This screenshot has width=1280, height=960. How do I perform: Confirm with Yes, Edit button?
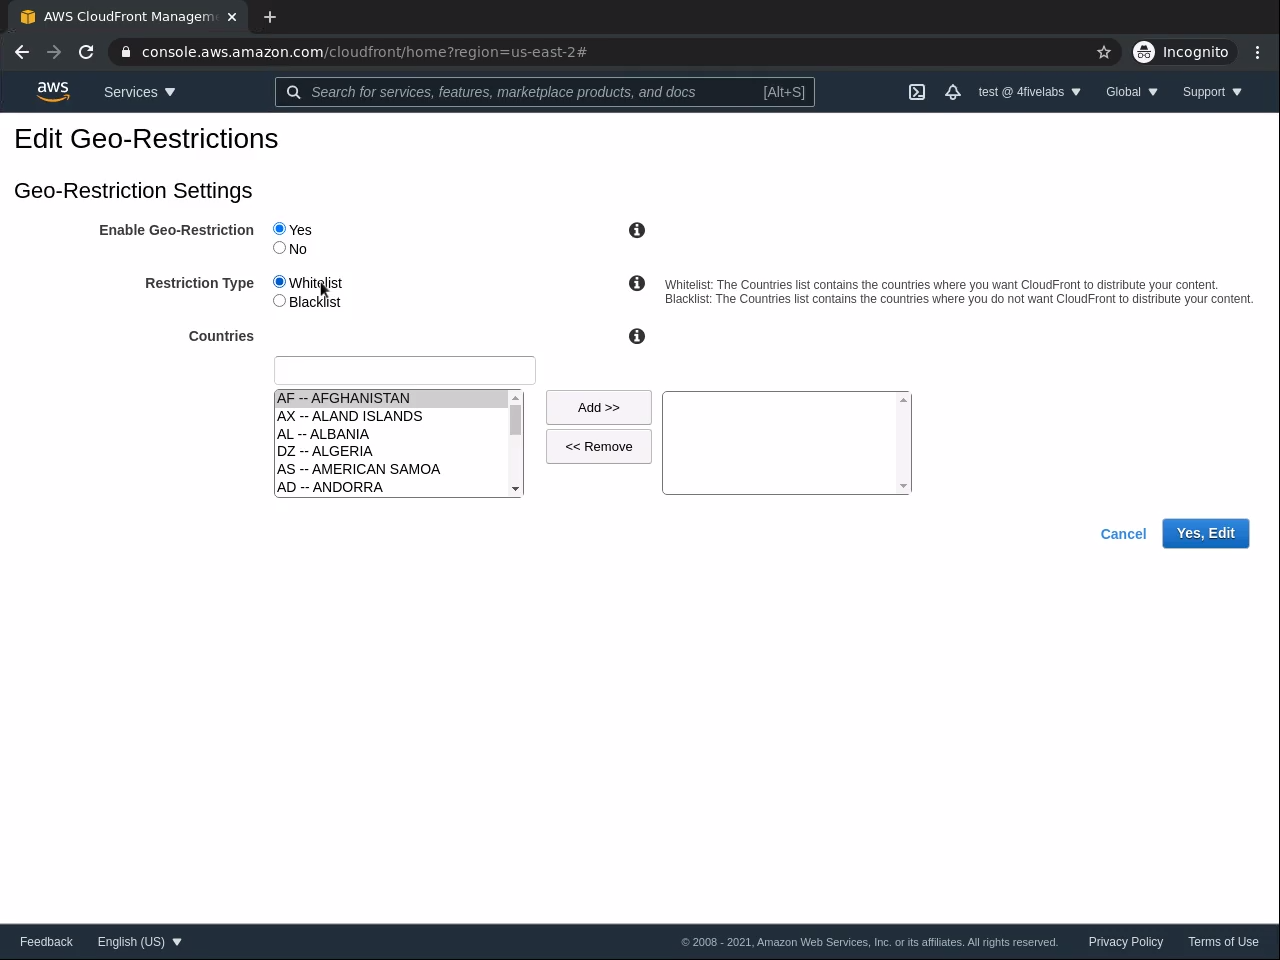click(1206, 534)
